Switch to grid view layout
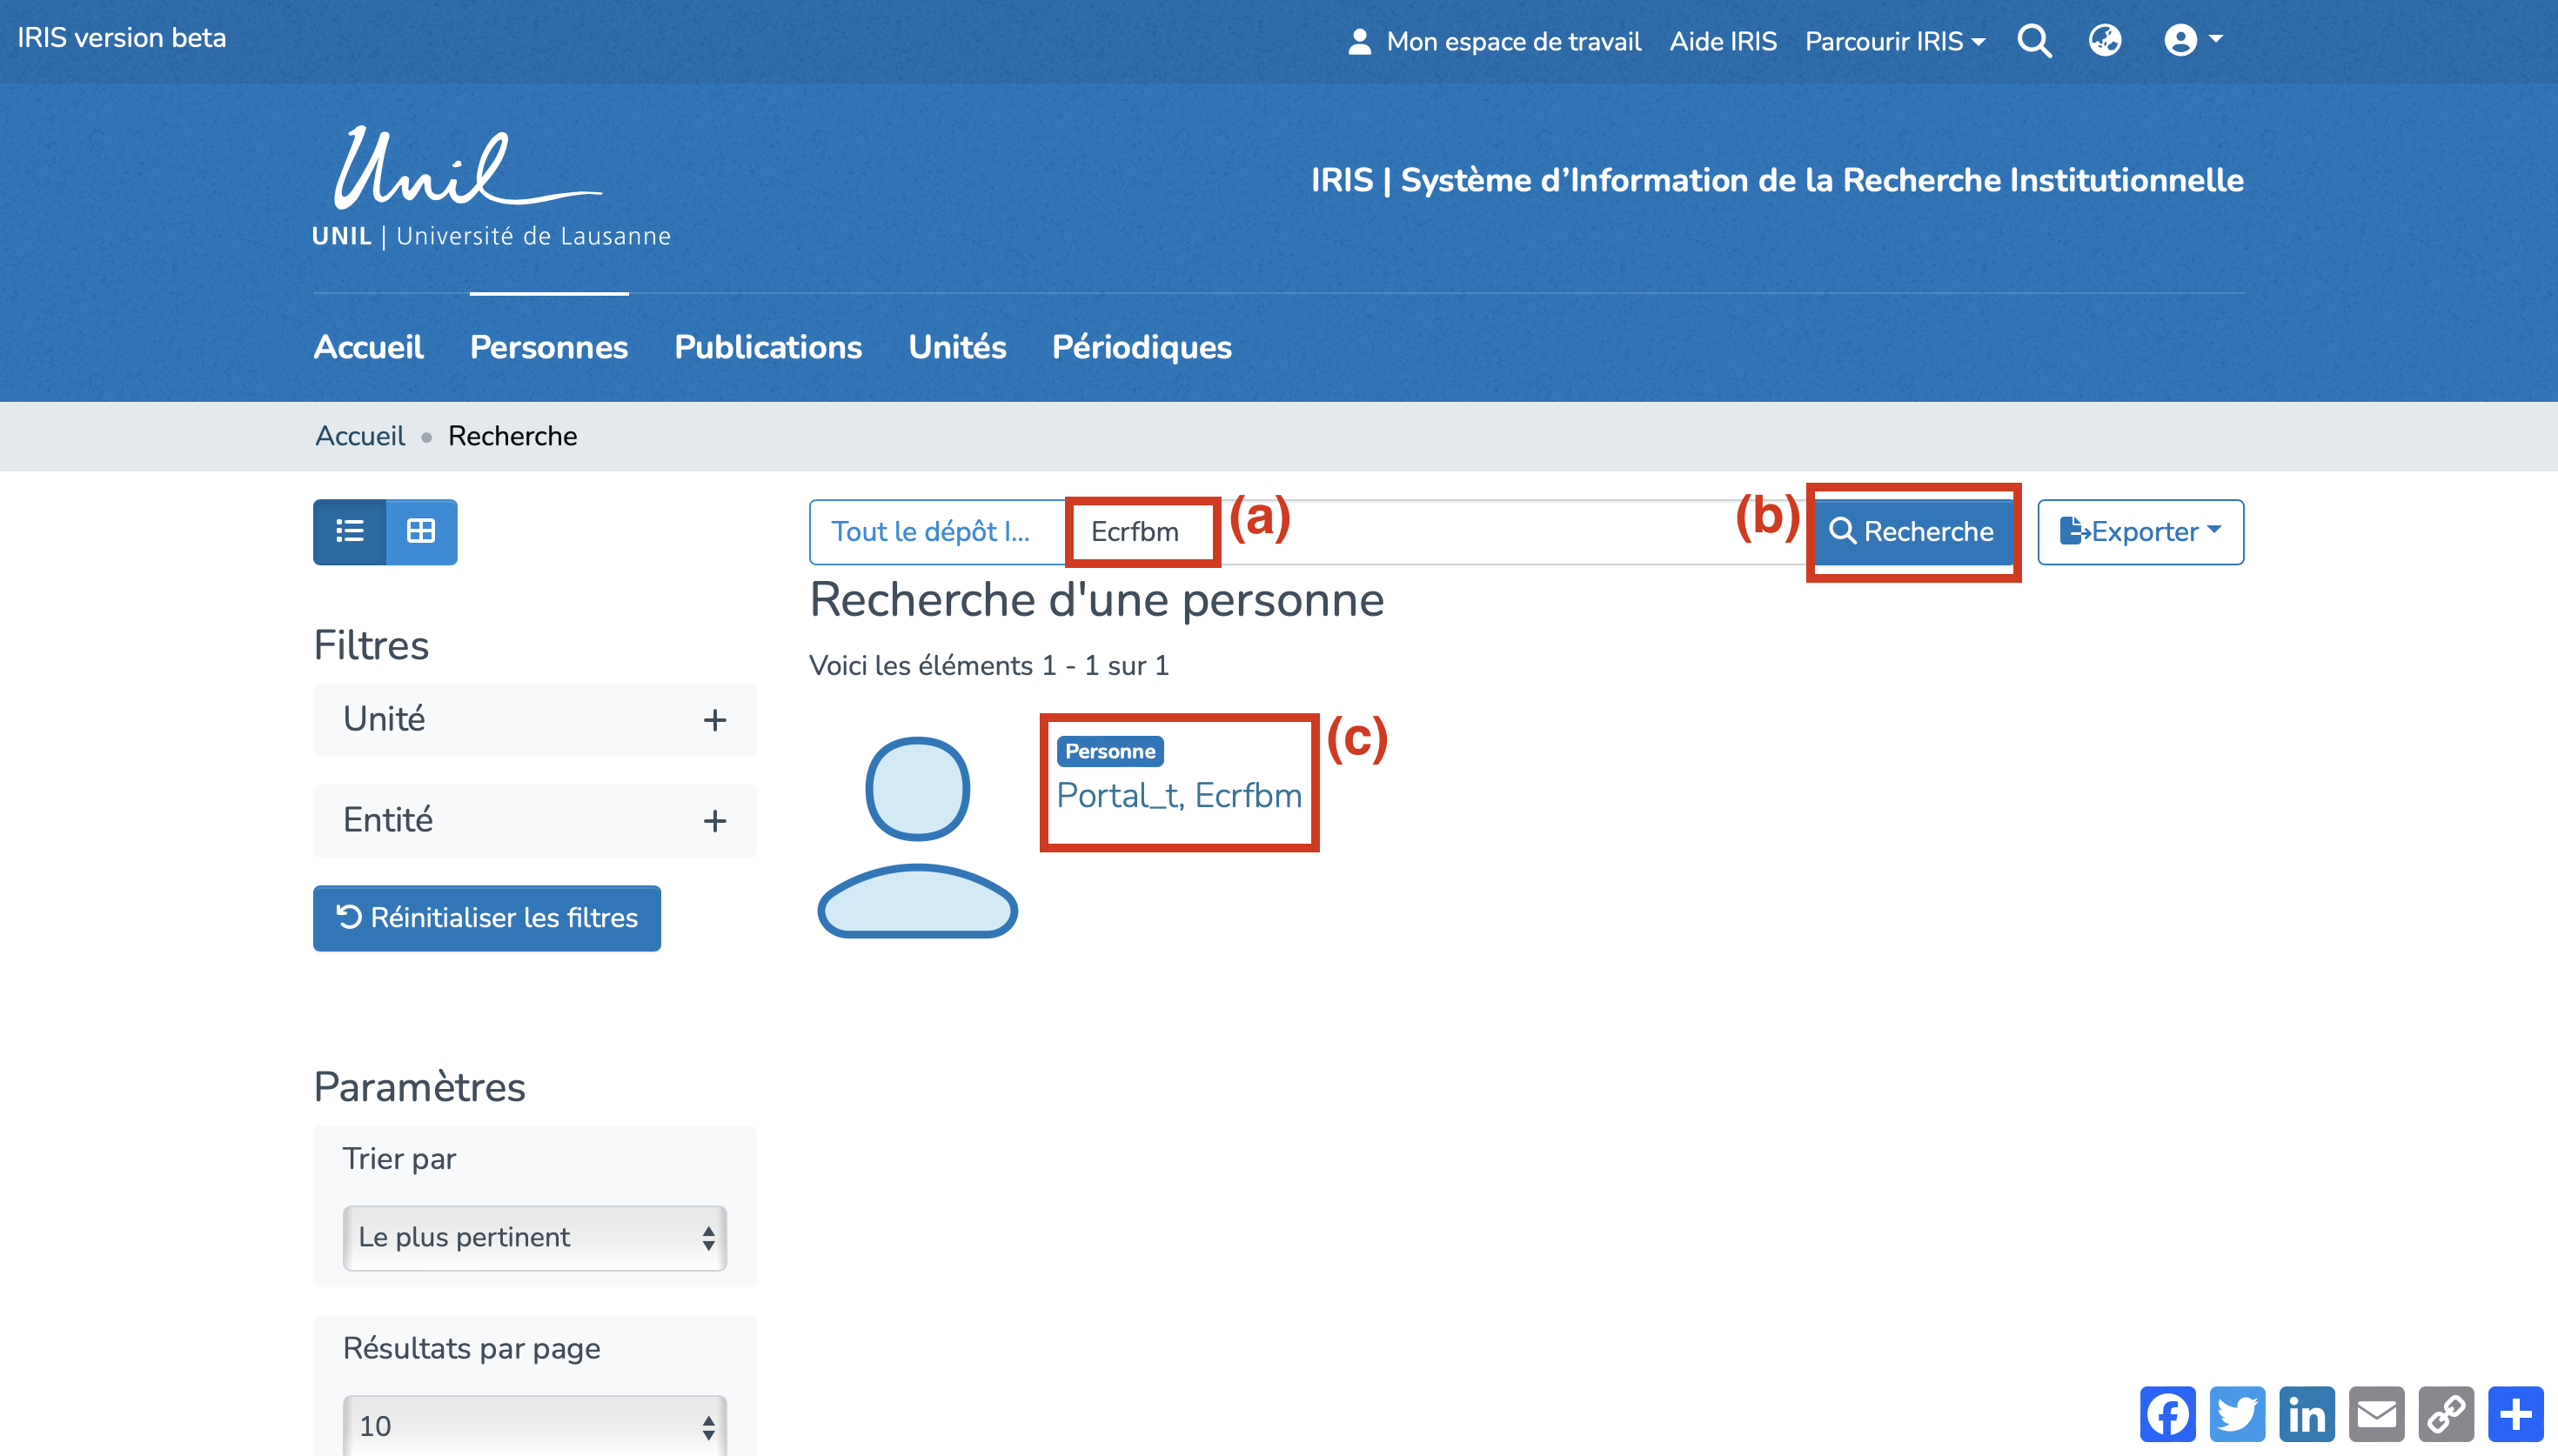Image resolution: width=2558 pixels, height=1456 pixels. pos(421,531)
